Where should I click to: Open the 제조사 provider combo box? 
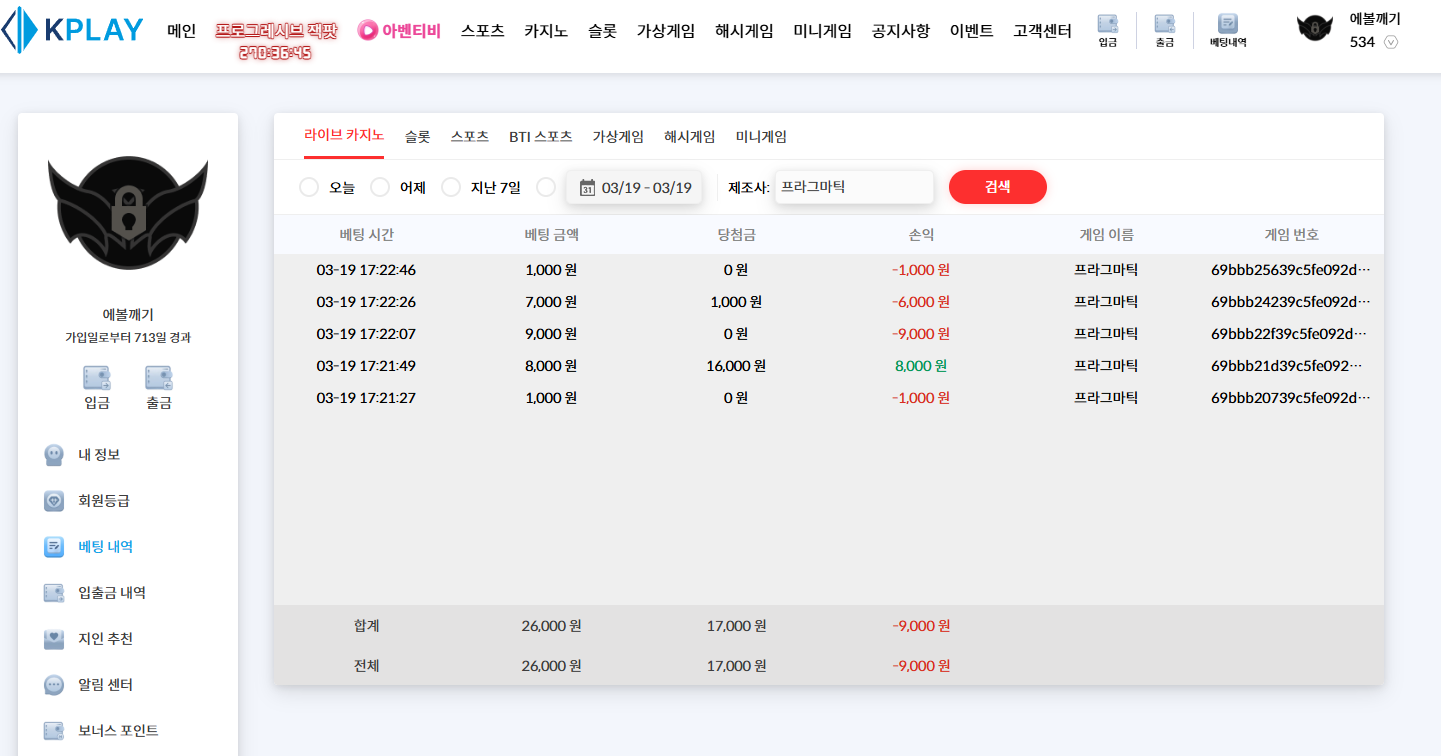click(853, 187)
